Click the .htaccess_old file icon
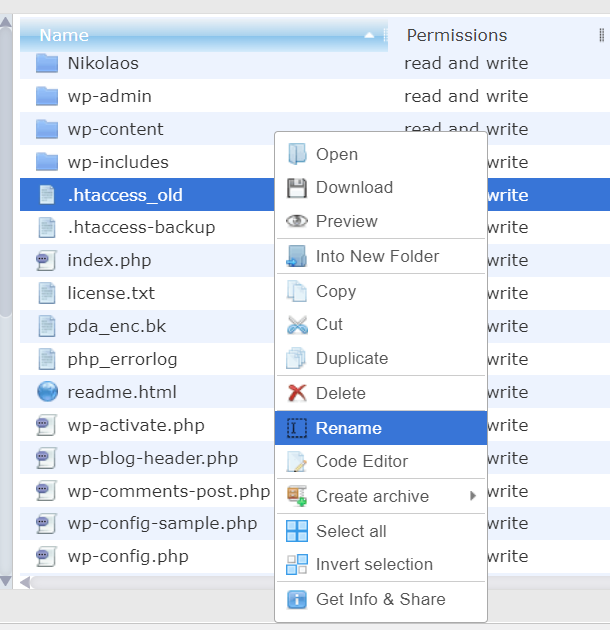 (x=47, y=195)
